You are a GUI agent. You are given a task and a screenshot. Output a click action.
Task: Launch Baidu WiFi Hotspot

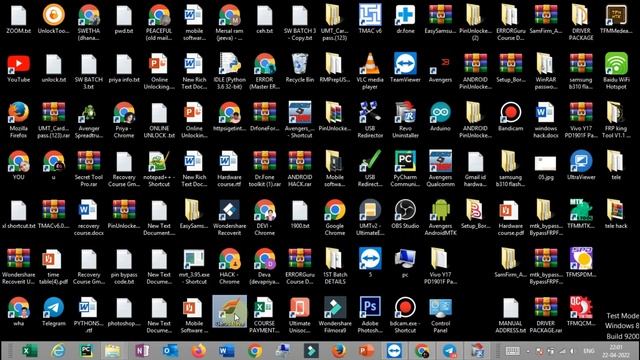click(x=616, y=71)
